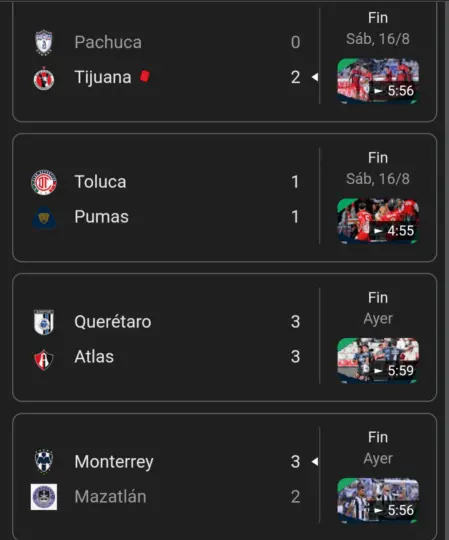Click the Atlas score of 3
The width and height of the screenshot is (449, 540).
pos(295,357)
